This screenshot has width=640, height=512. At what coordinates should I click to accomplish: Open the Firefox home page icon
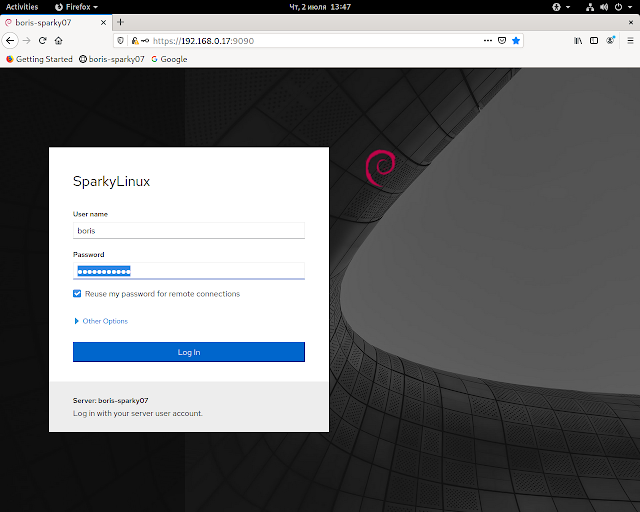58,40
